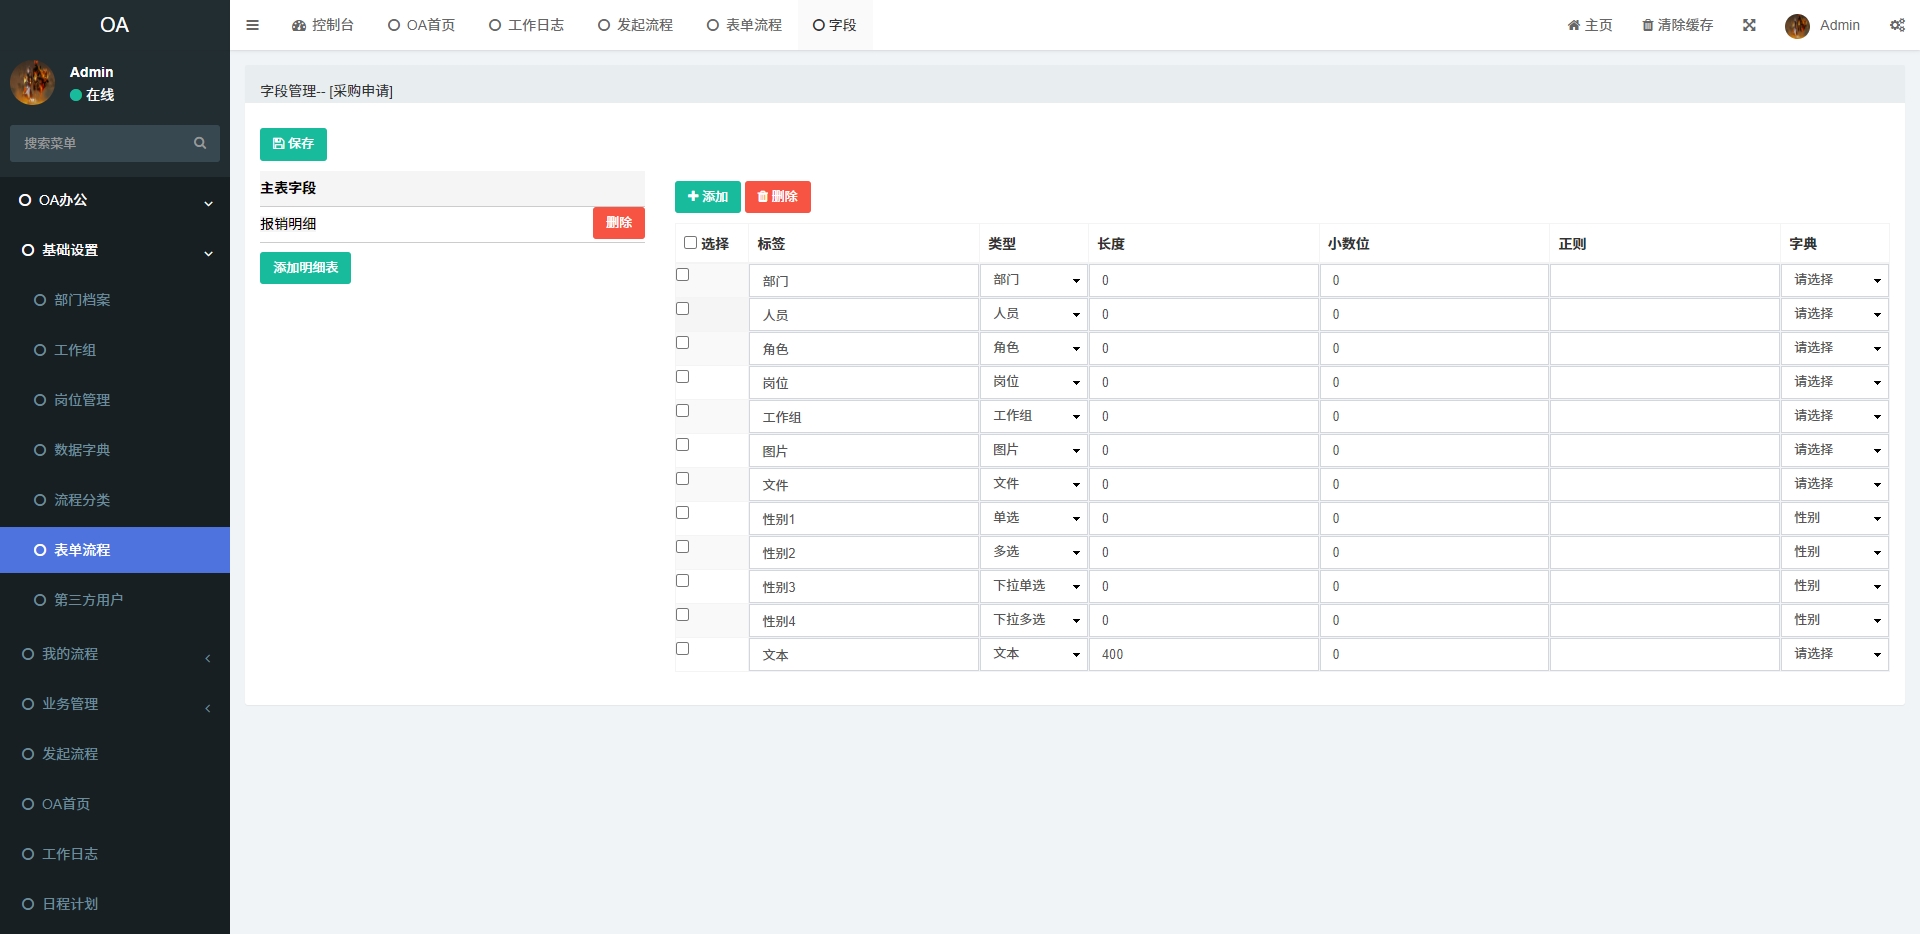Click the length input field showing 400
This screenshot has height=934, width=1920.
click(x=1203, y=654)
